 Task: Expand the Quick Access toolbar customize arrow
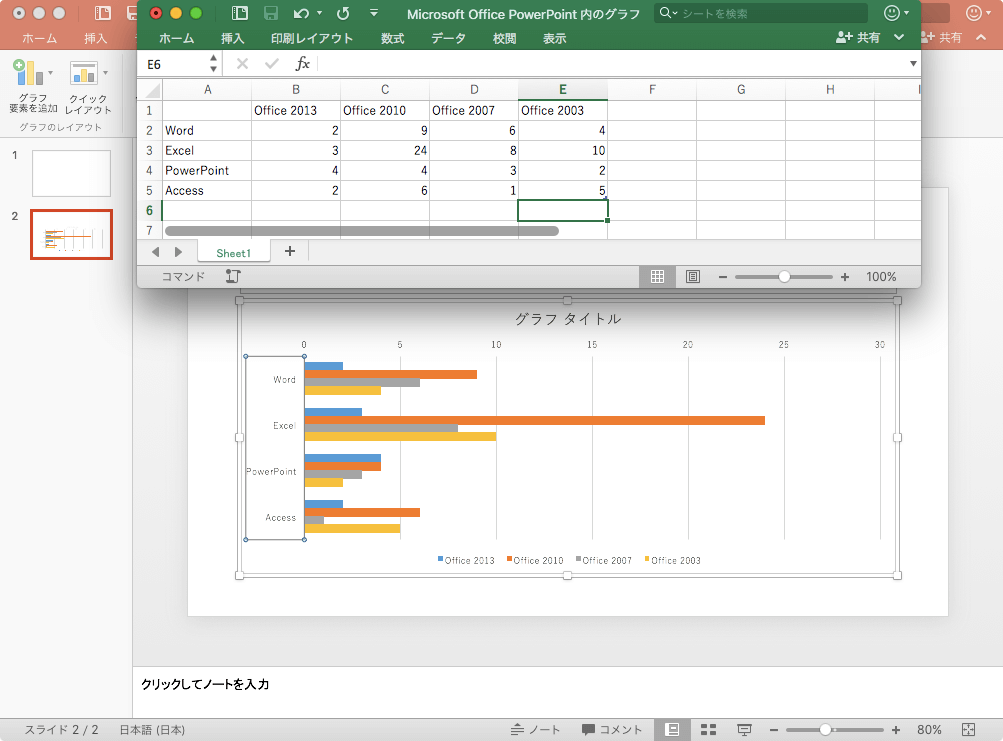point(374,13)
